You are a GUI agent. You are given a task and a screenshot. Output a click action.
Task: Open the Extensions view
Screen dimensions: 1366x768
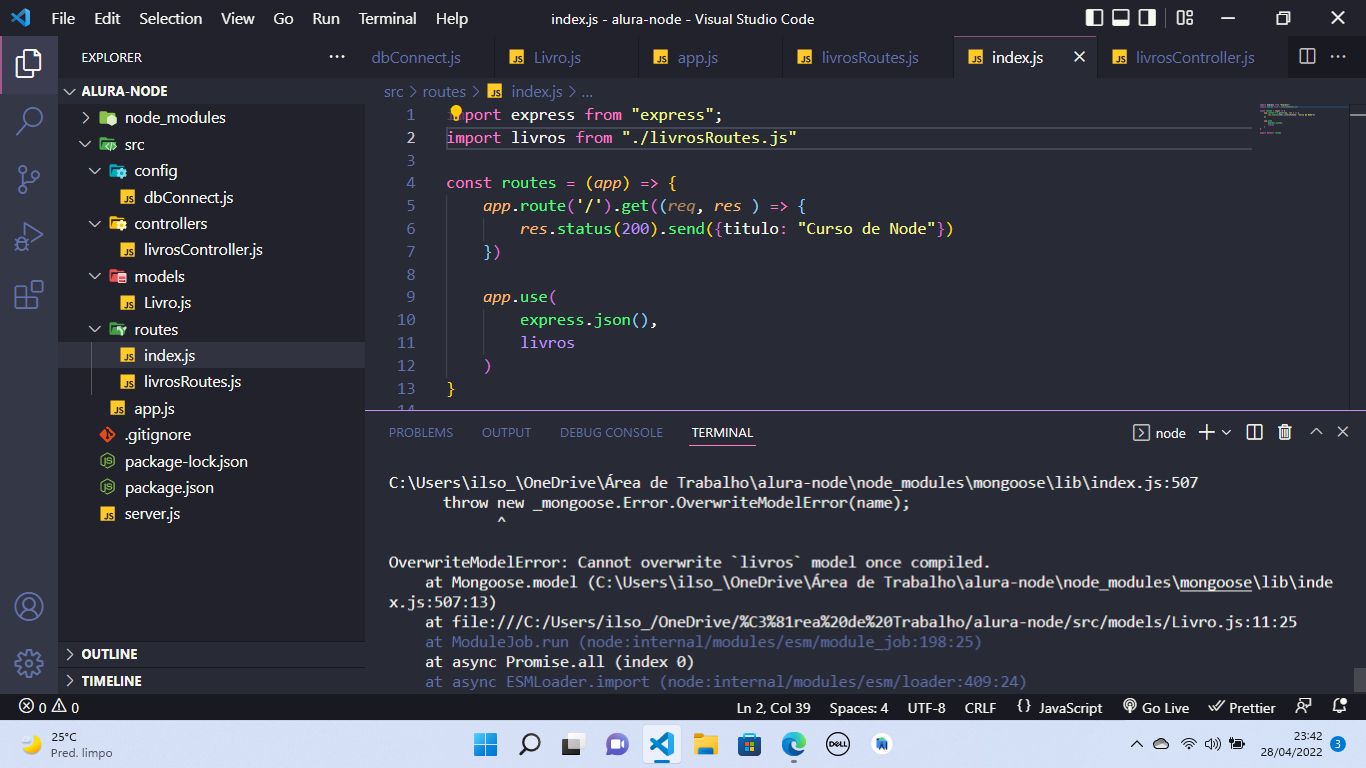[29, 294]
